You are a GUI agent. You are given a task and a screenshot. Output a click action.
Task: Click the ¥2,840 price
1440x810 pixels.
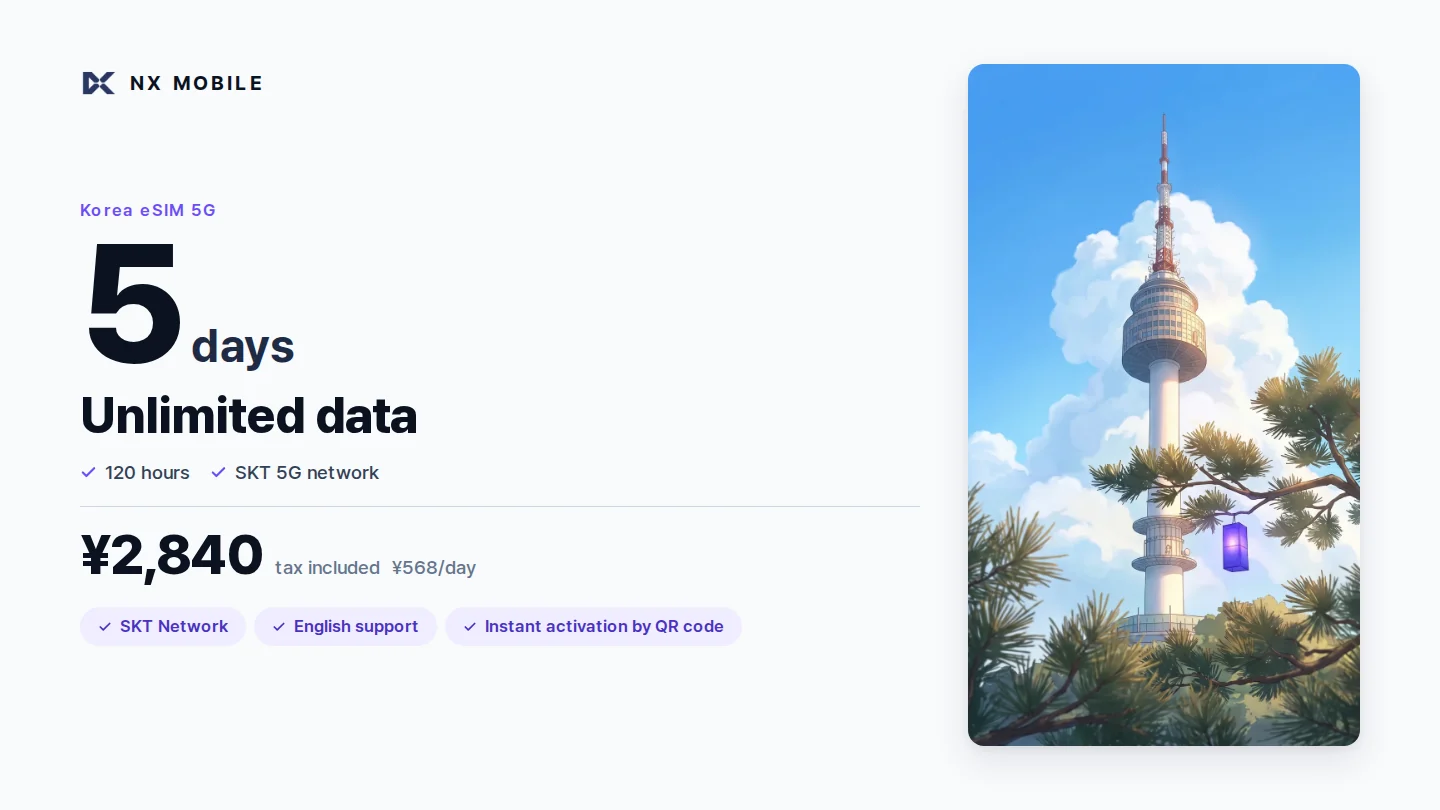[x=172, y=556]
